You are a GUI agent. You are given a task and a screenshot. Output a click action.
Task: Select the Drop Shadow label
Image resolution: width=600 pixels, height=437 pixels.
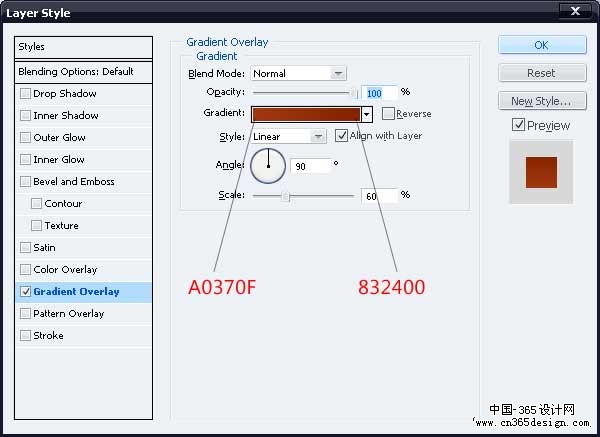(65, 94)
